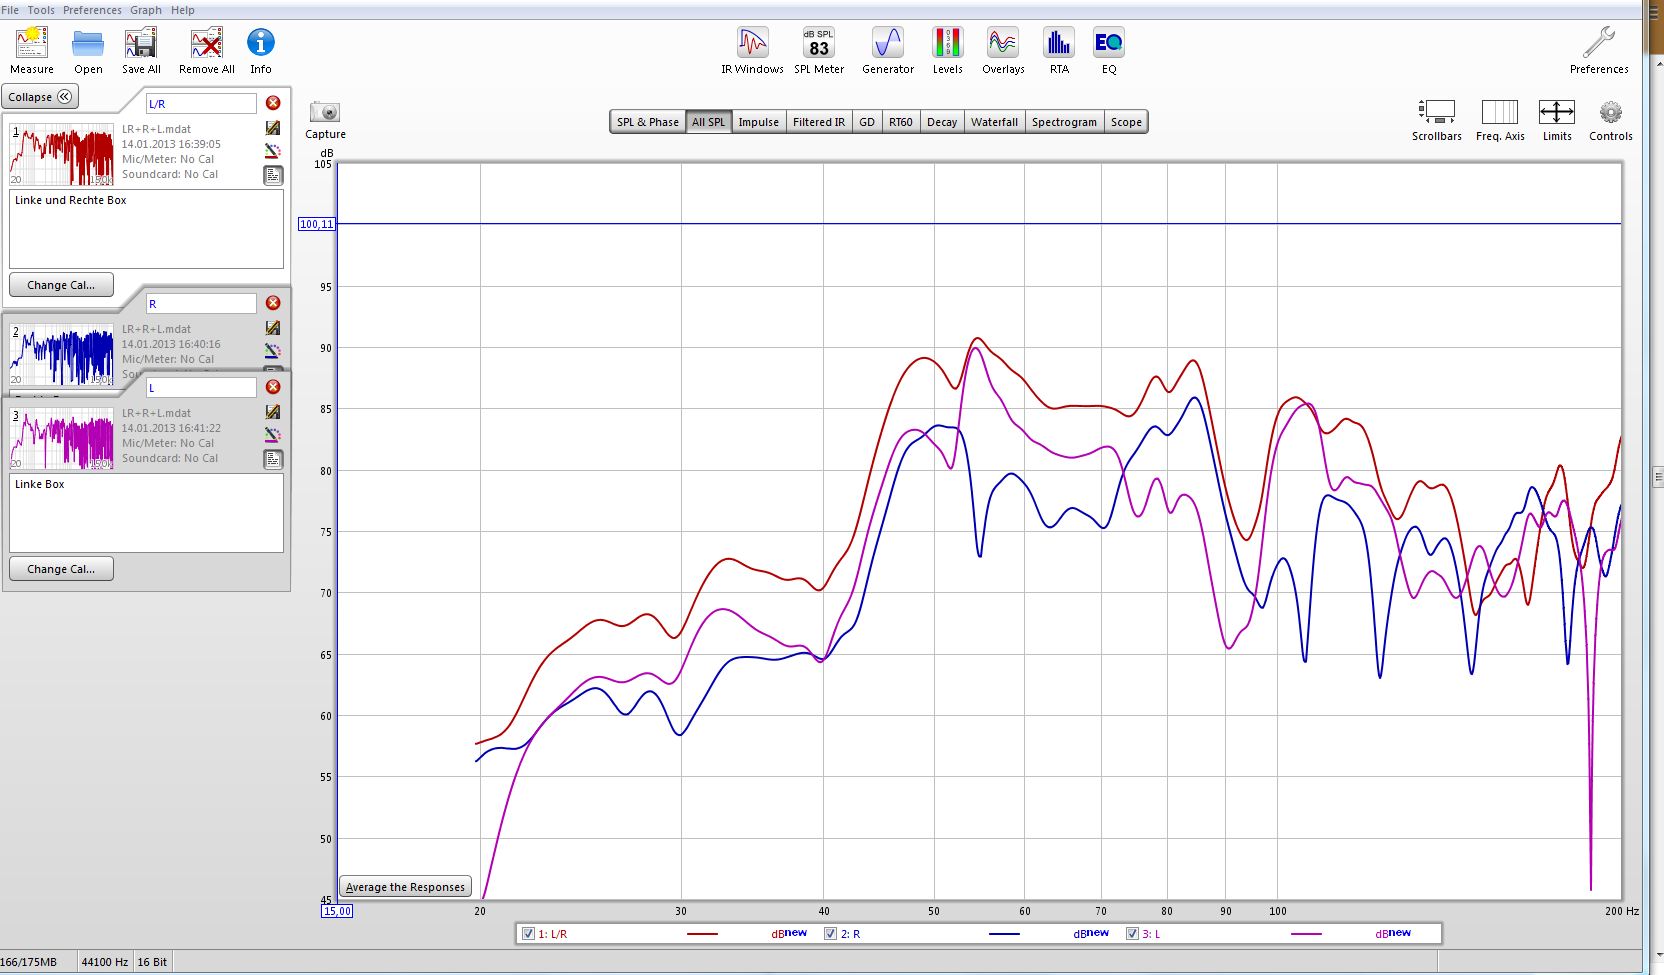Click the 100,11 axis top limit field
1664x975 pixels.
(x=317, y=224)
